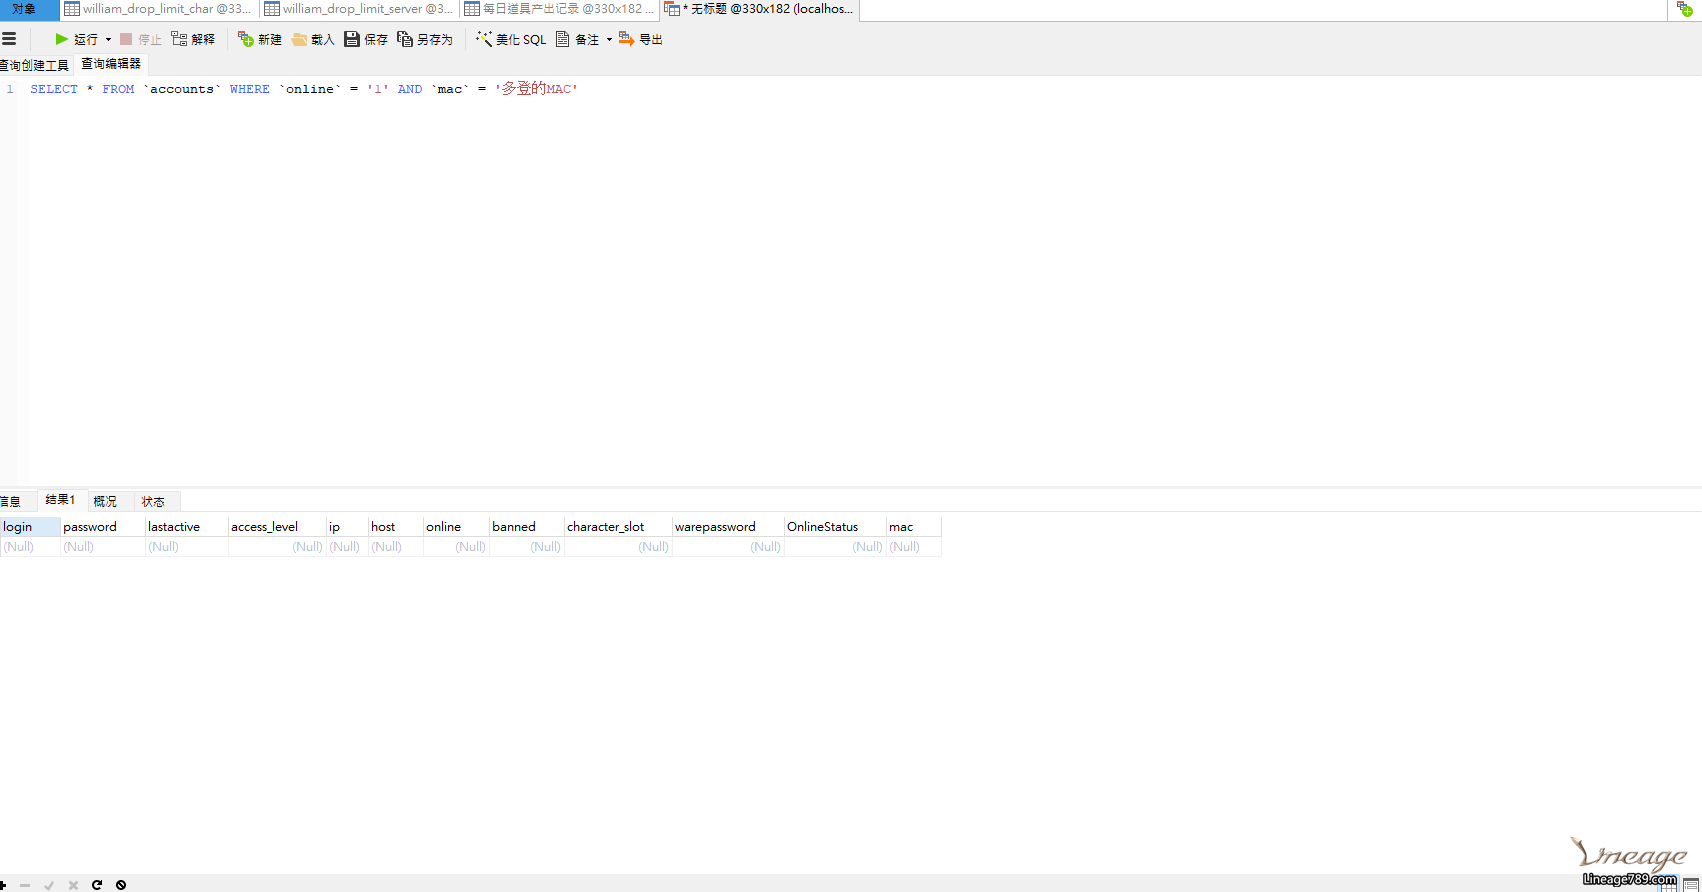Click the OnlineStatus column header
Screen dimensions: 1702x892
pyautogui.click(x=823, y=527)
